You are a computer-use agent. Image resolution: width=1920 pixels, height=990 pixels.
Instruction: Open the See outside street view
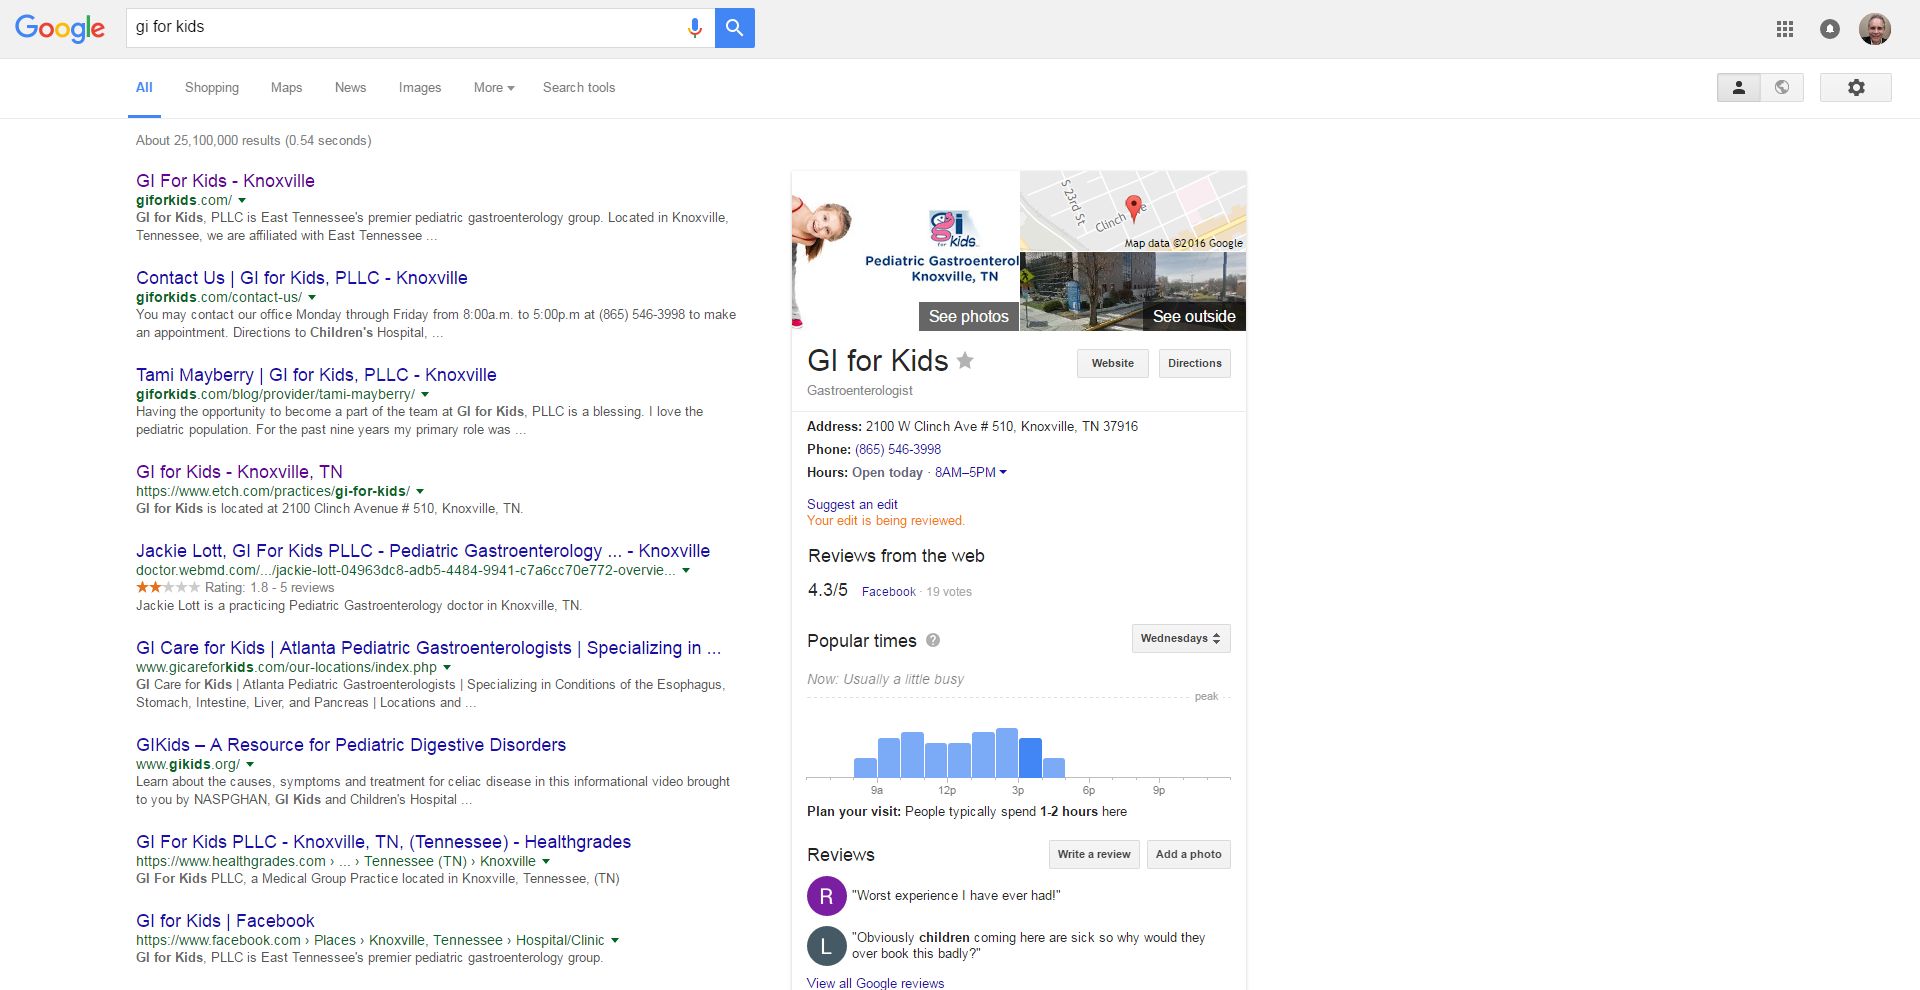click(x=1133, y=291)
